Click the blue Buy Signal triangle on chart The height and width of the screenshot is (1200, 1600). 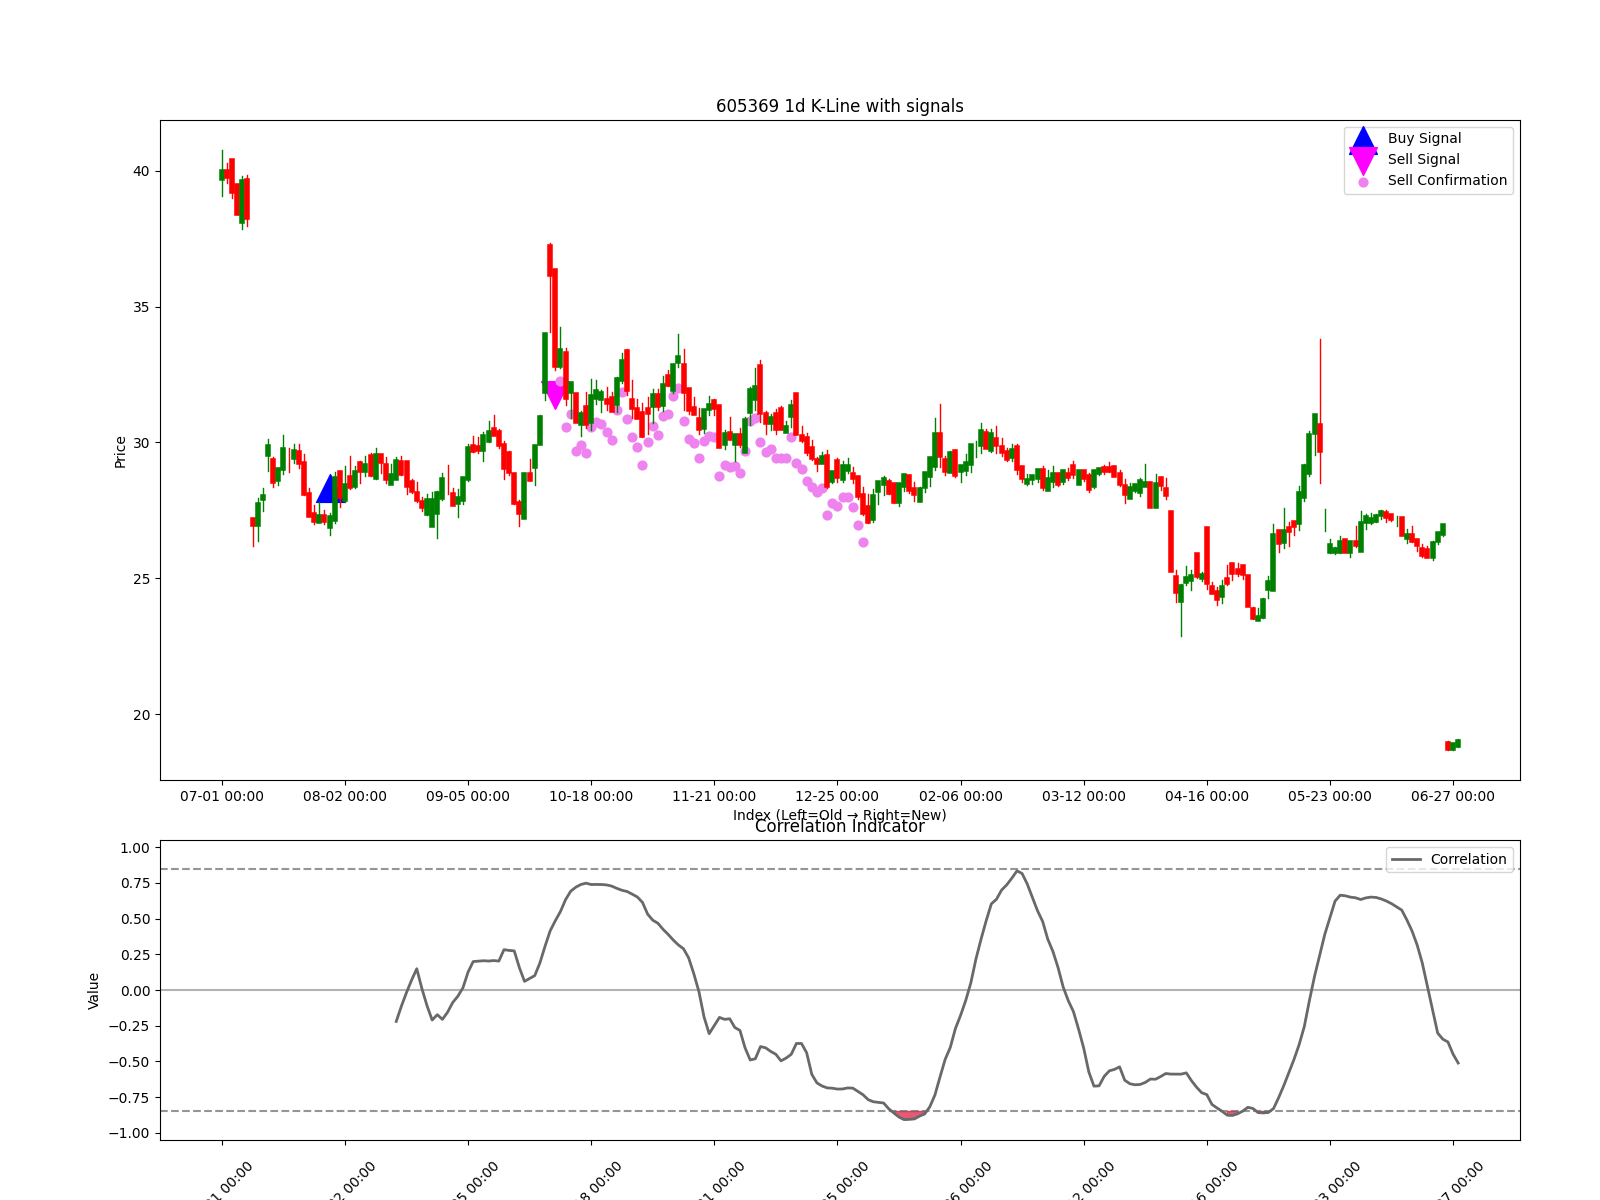point(330,489)
